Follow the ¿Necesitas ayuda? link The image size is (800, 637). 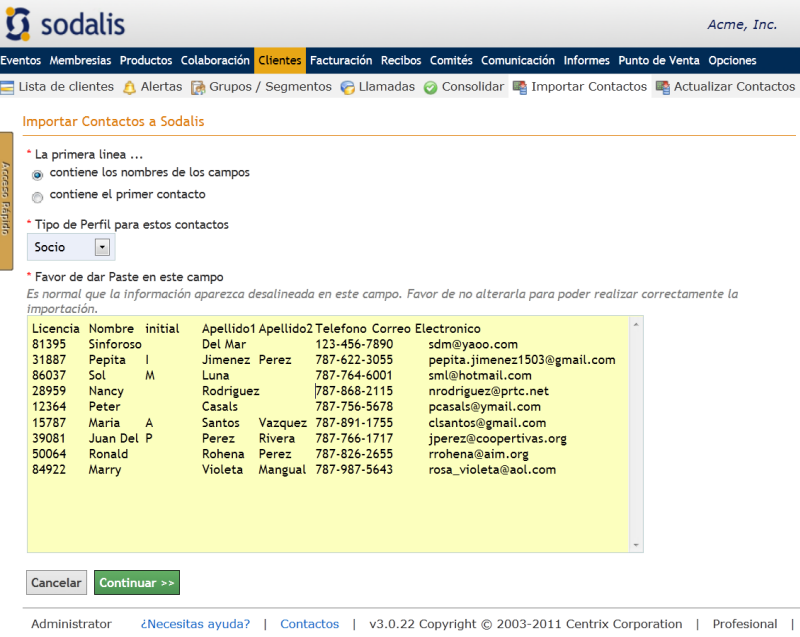[x=195, y=623]
